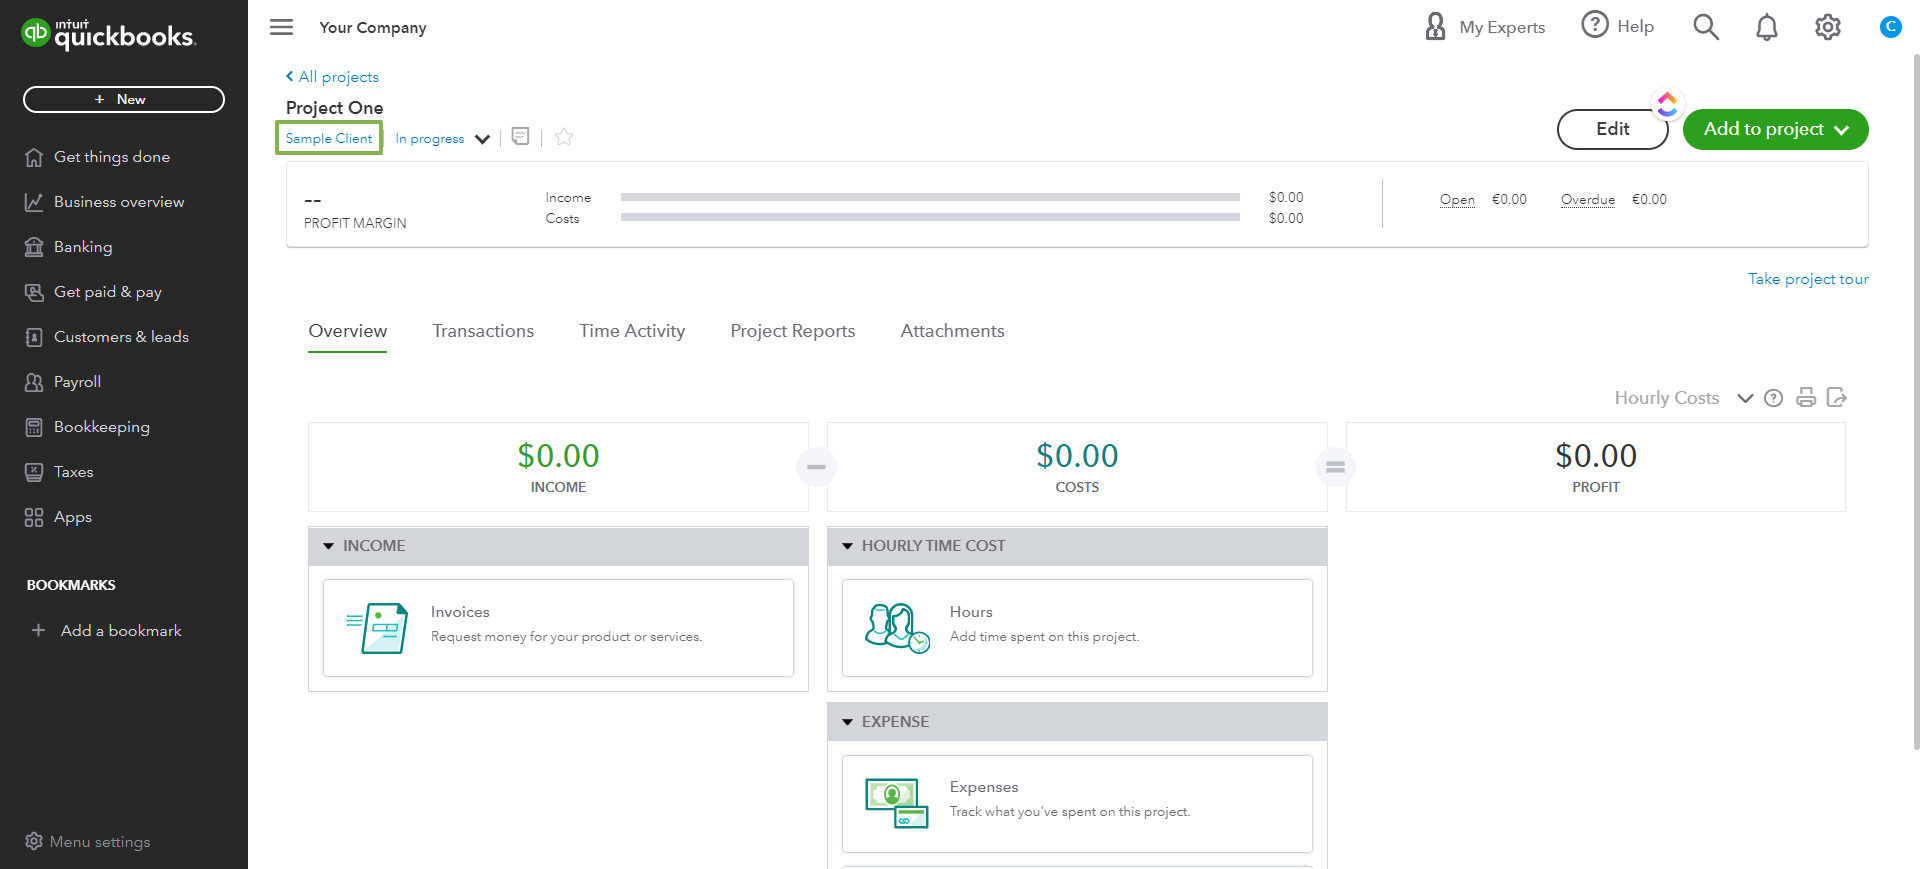Switch to the Transactions tab
1920x869 pixels.
(x=483, y=331)
